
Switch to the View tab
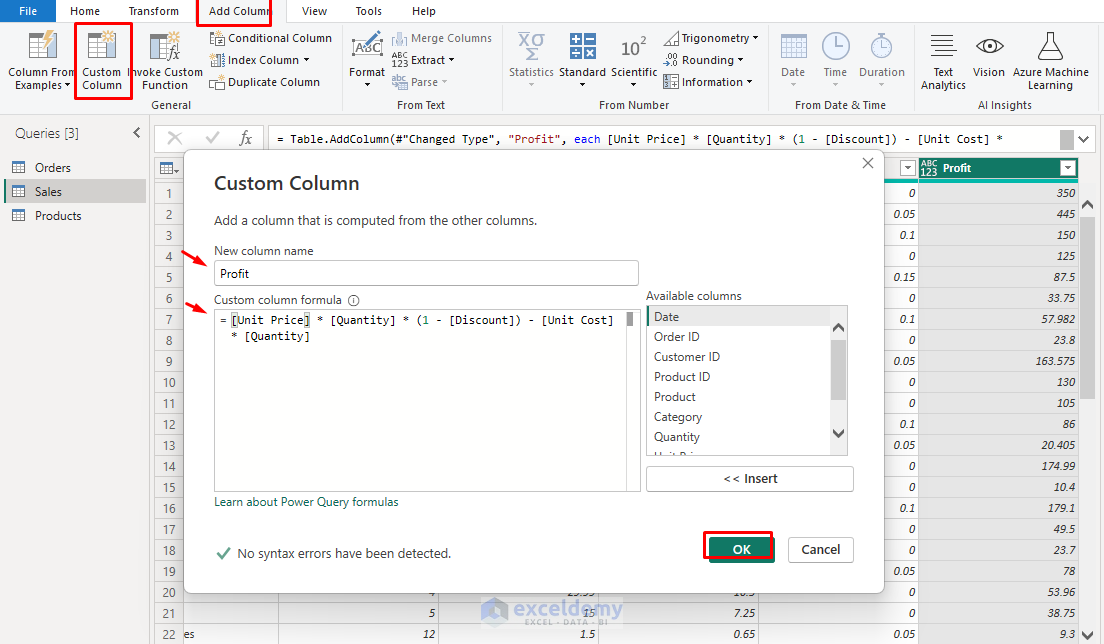click(314, 11)
